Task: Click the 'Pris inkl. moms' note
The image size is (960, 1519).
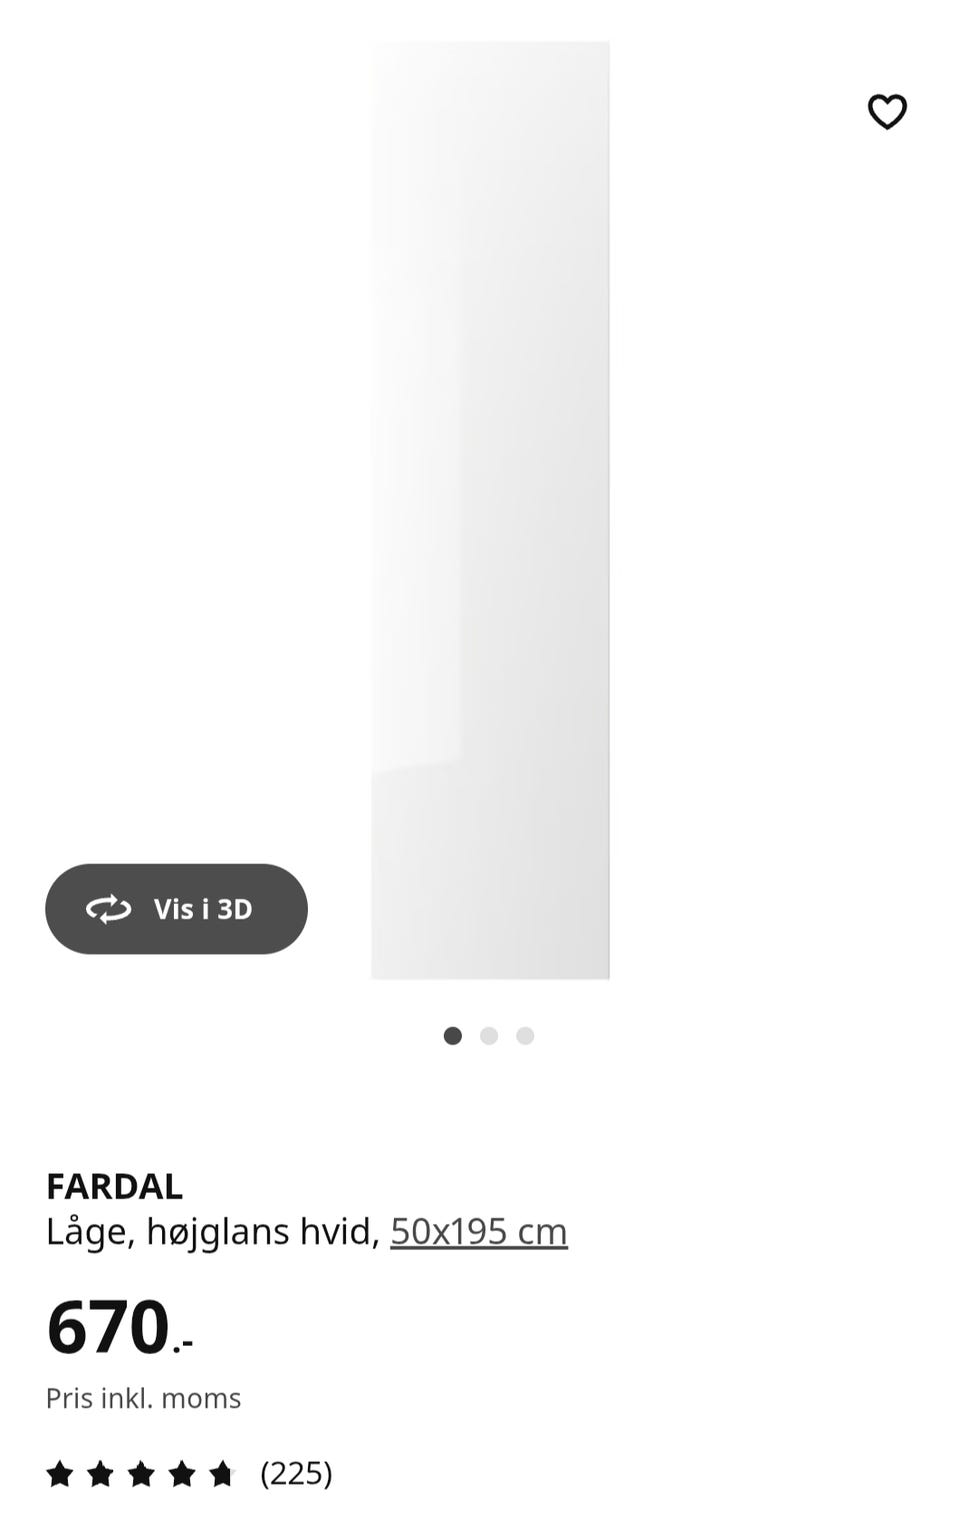Action: (143, 1398)
